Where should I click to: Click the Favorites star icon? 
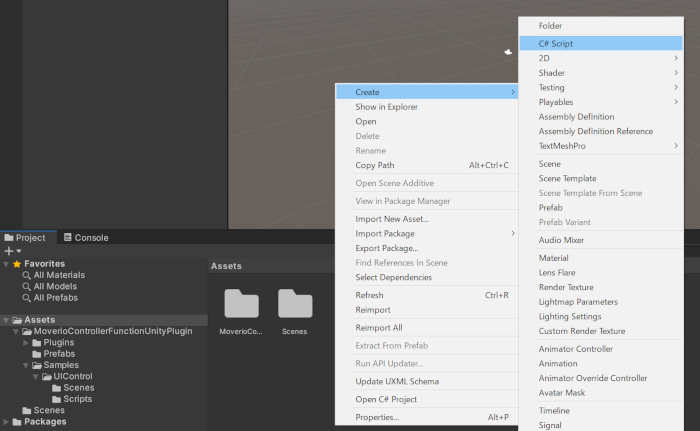click(17, 264)
